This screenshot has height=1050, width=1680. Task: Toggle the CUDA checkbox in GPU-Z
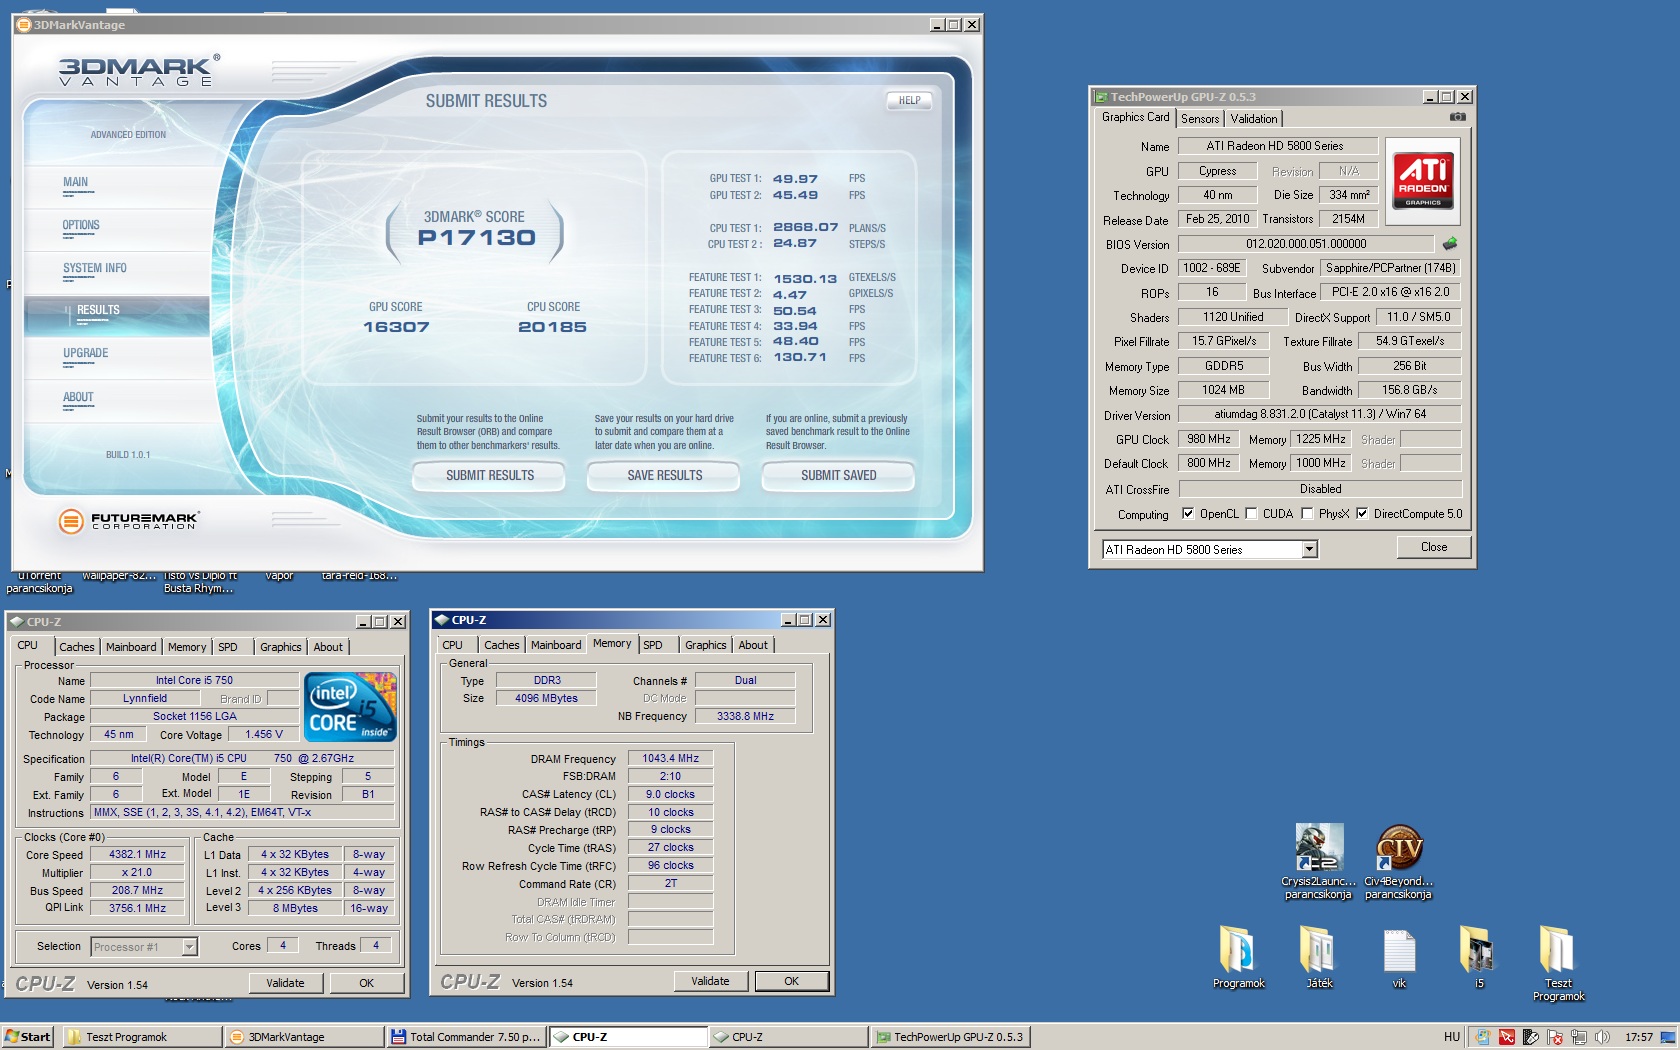click(x=1251, y=514)
